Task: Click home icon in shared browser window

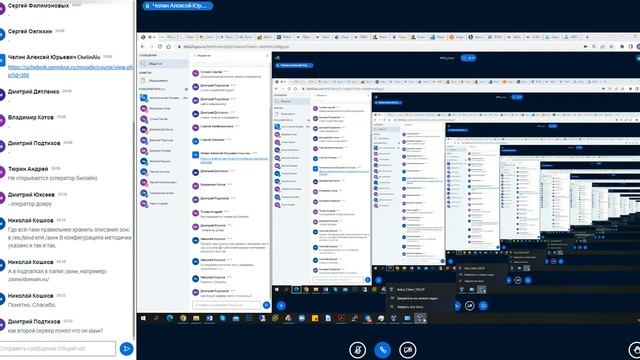Action: [x=168, y=47]
